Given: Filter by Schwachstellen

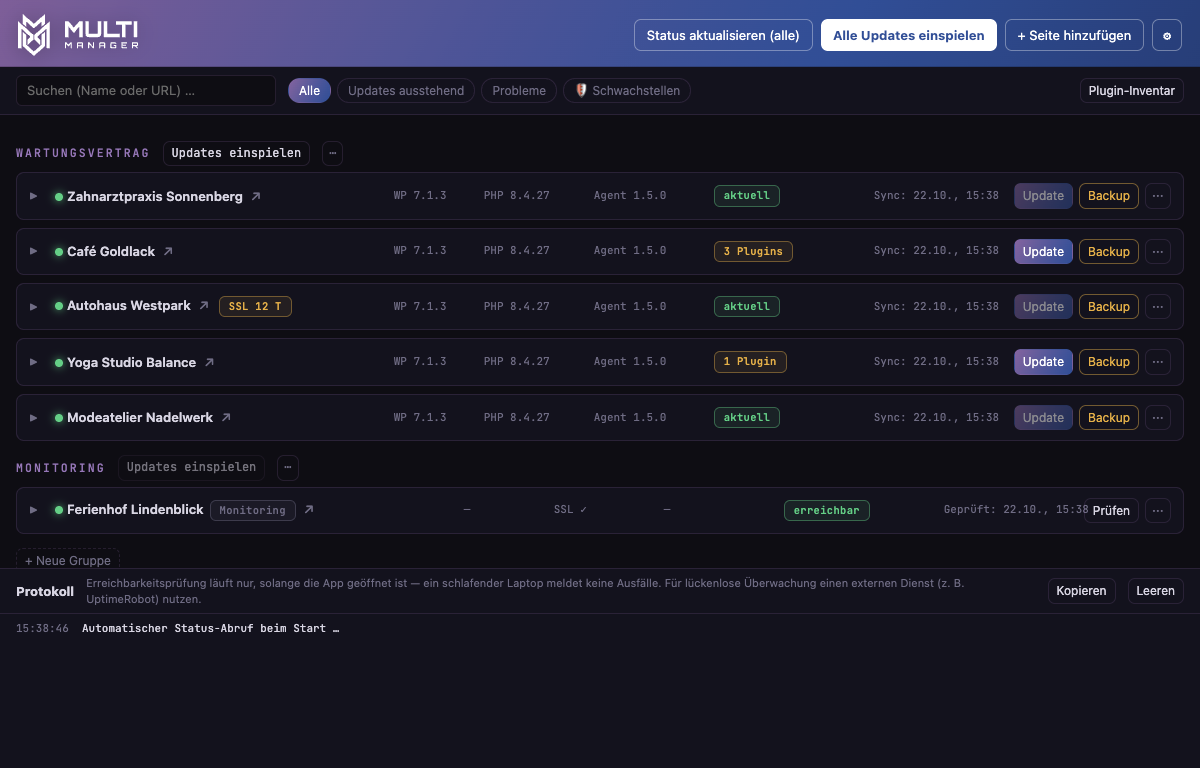Looking at the screenshot, I should click(x=627, y=91).
